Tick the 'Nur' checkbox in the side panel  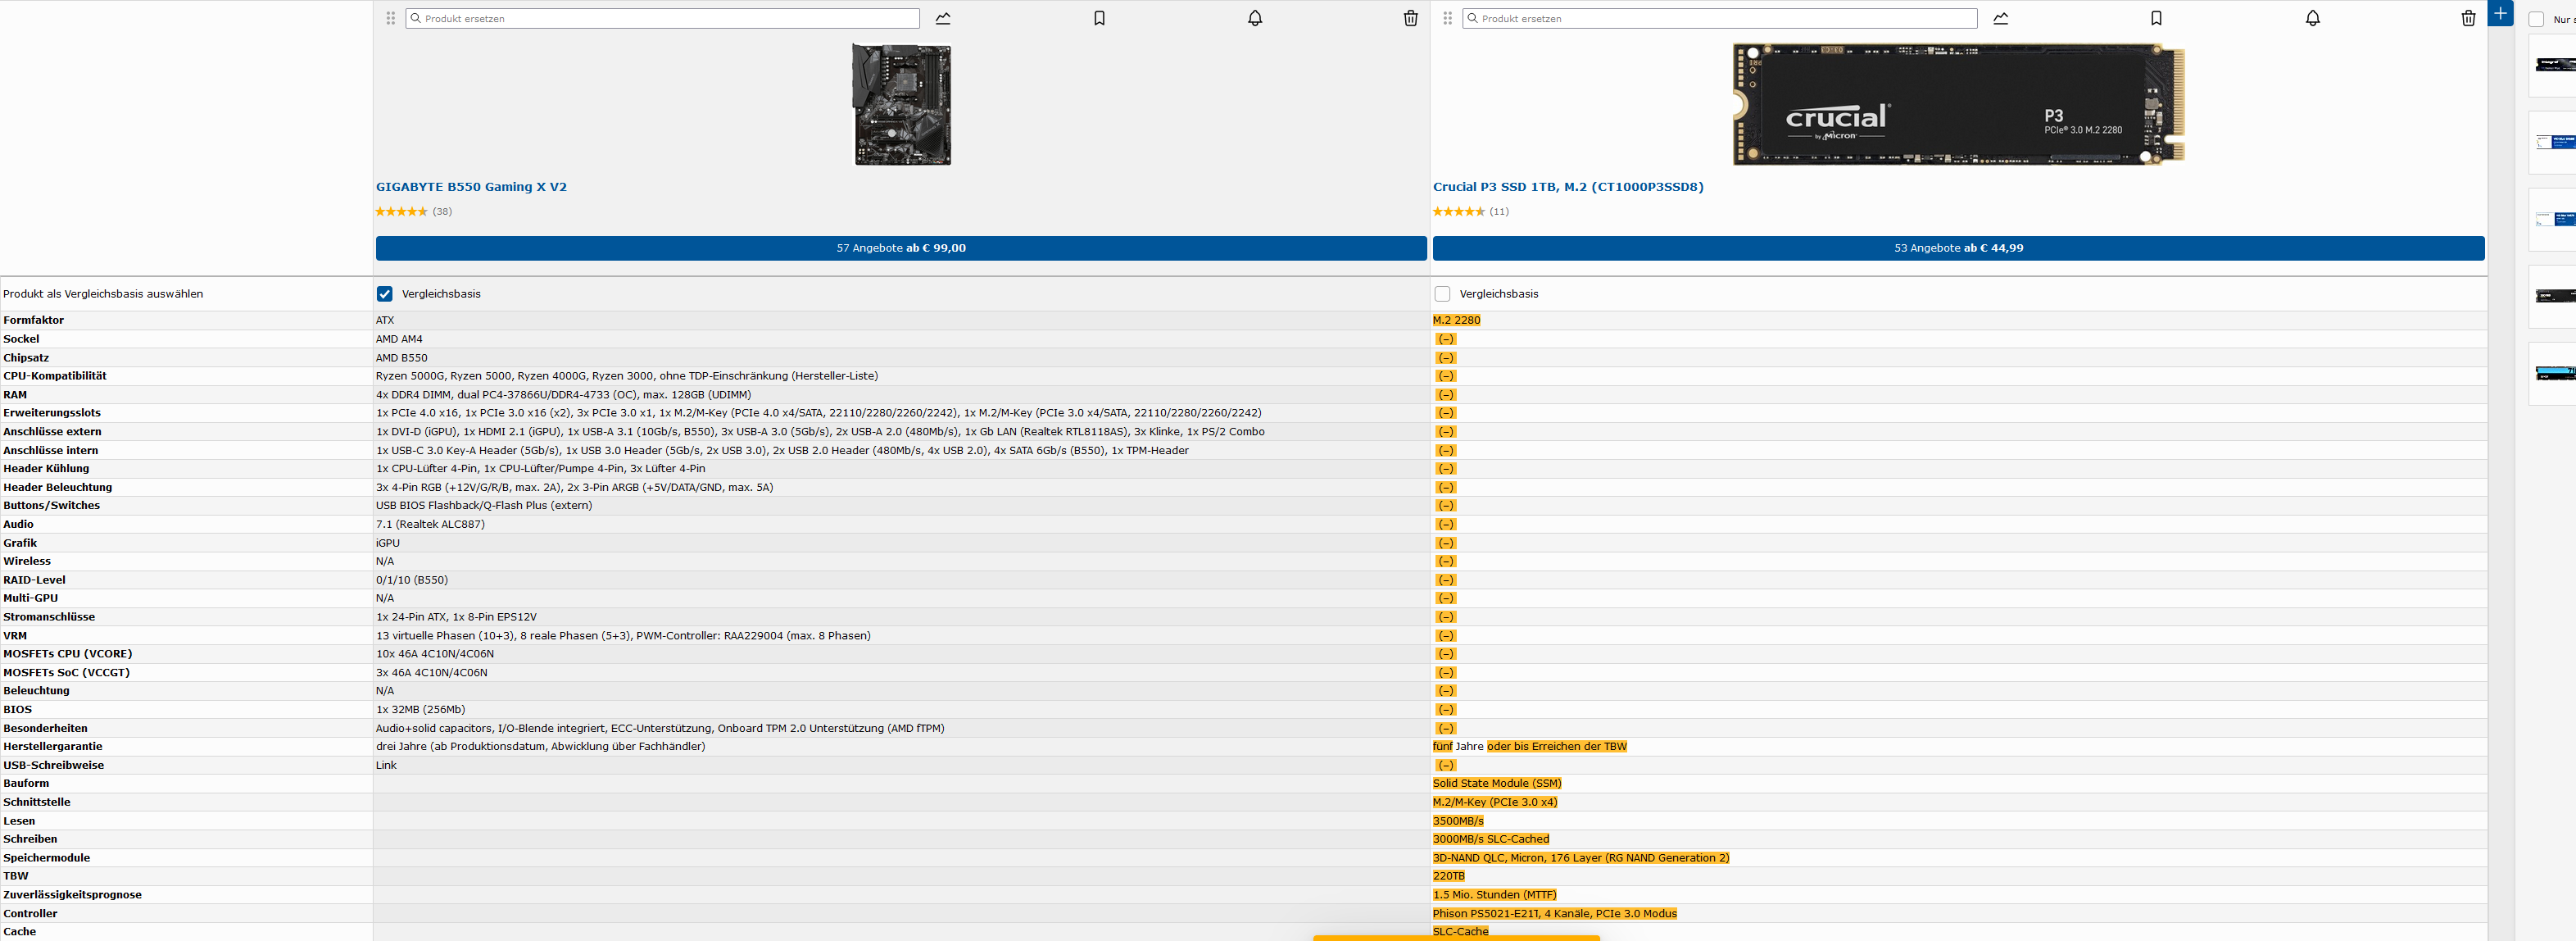pyautogui.click(x=2536, y=19)
